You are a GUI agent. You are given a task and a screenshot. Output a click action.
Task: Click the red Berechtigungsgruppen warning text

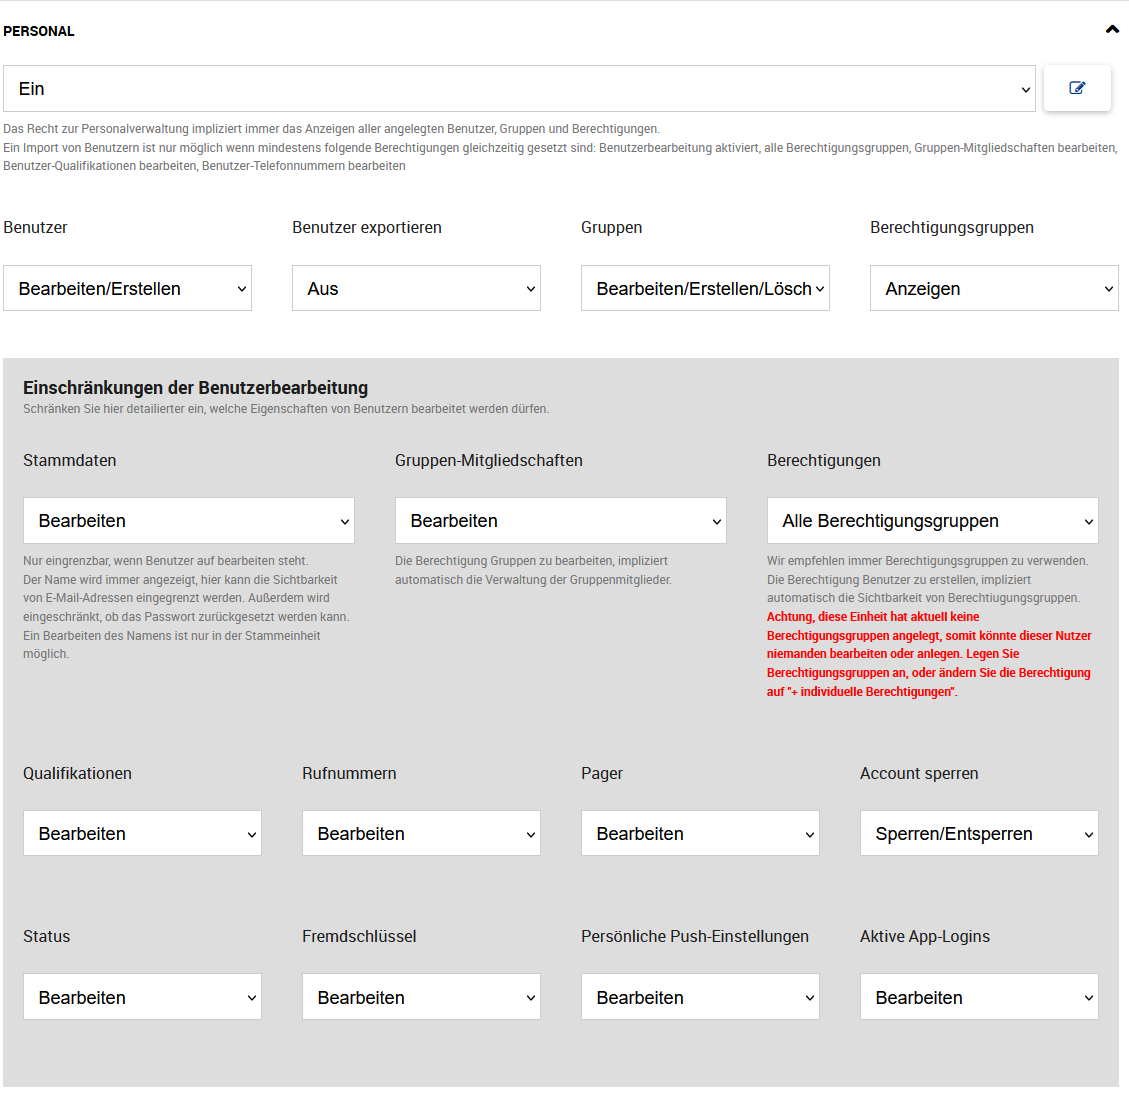point(928,654)
